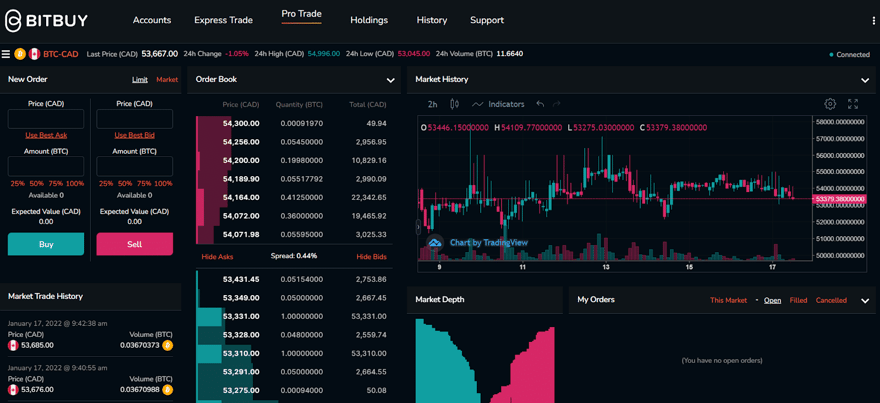Click Bitcoin icon next to 0.03670988 volume
The image size is (880, 403).
click(167, 389)
